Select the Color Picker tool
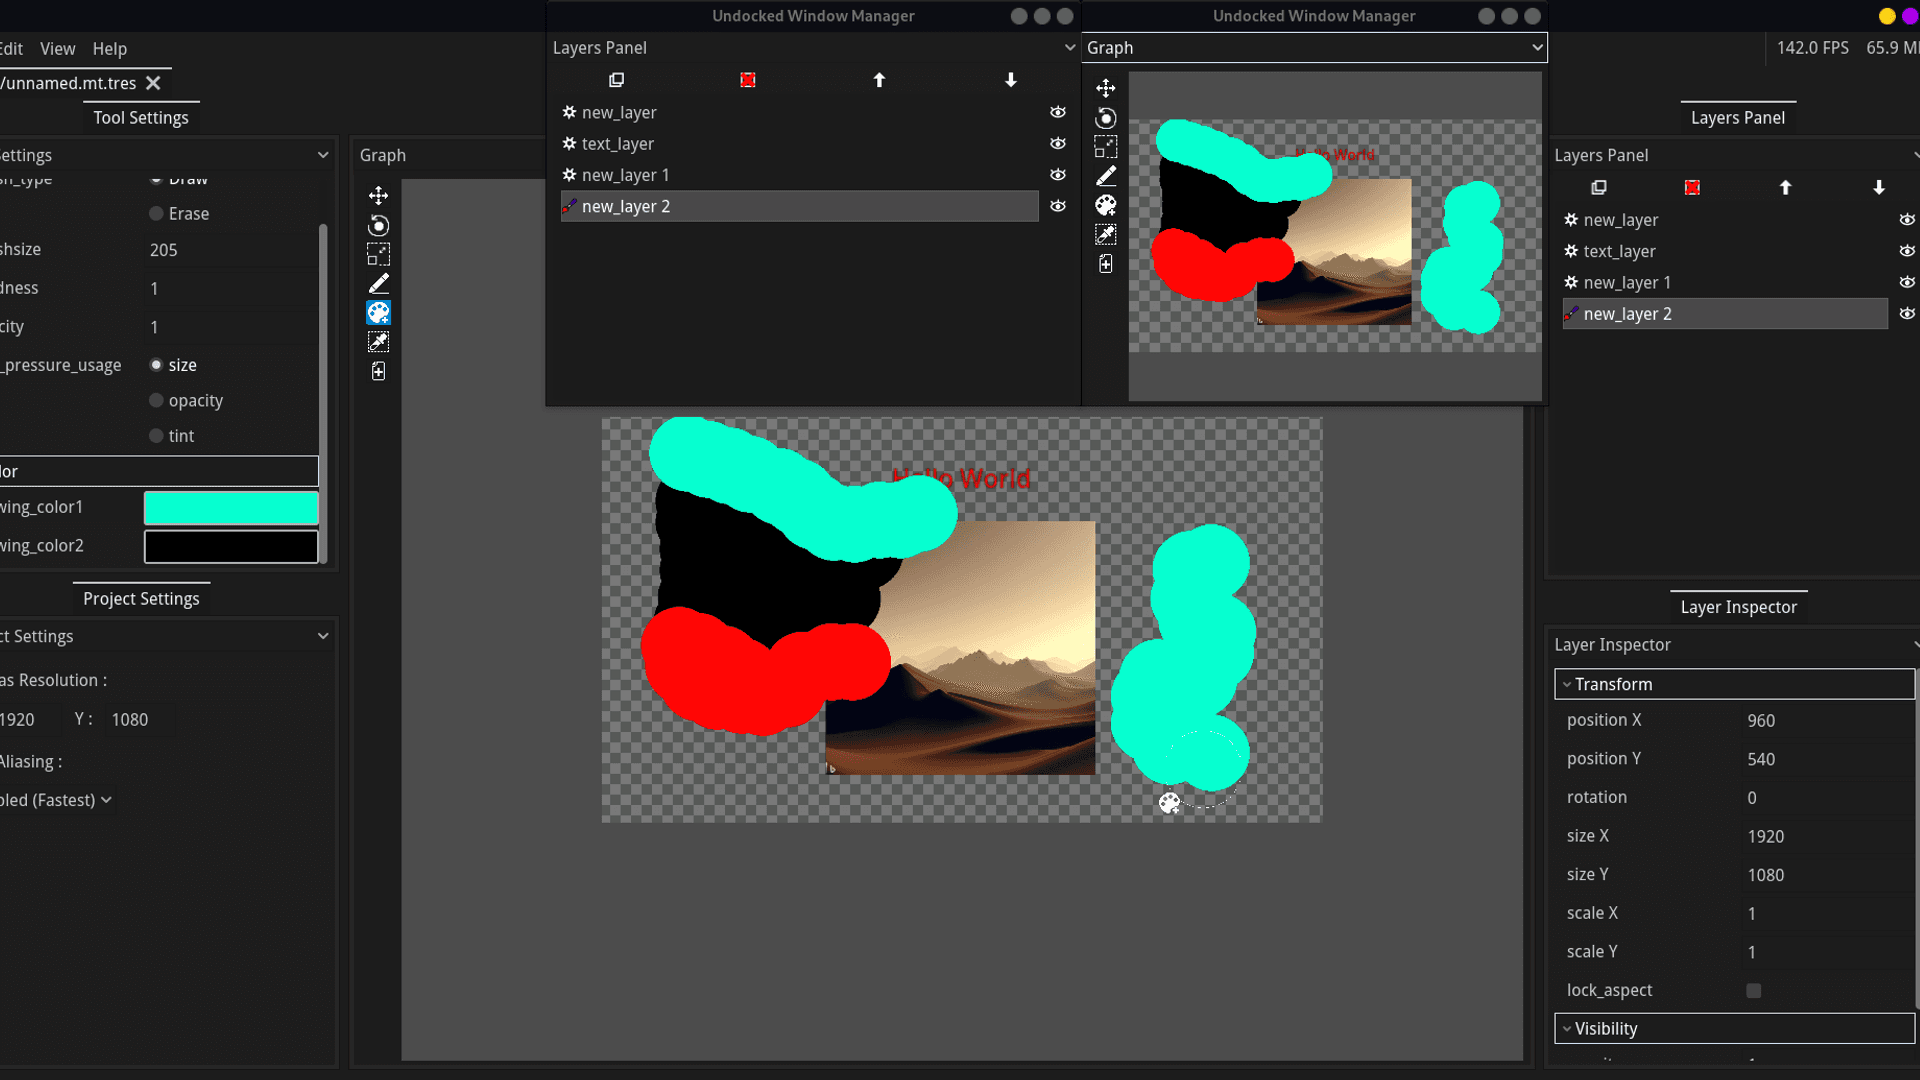Image resolution: width=1920 pixels, height=1080 pixels. point(378,342)
